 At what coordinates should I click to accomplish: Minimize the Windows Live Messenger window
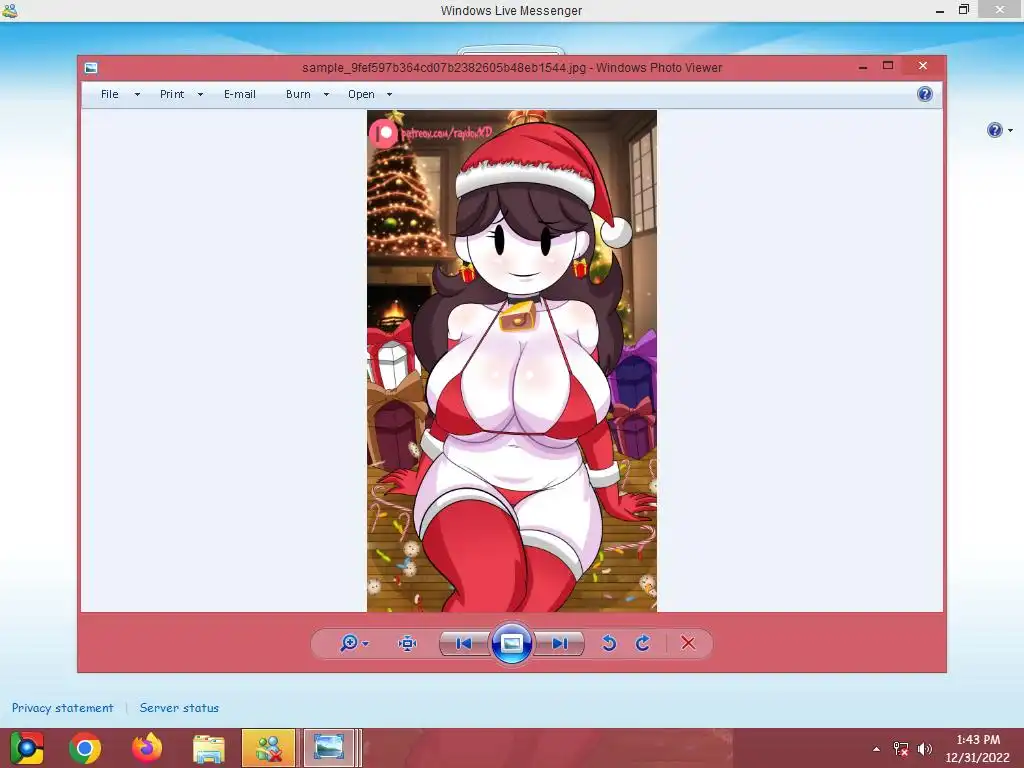(x=940, y=11)
